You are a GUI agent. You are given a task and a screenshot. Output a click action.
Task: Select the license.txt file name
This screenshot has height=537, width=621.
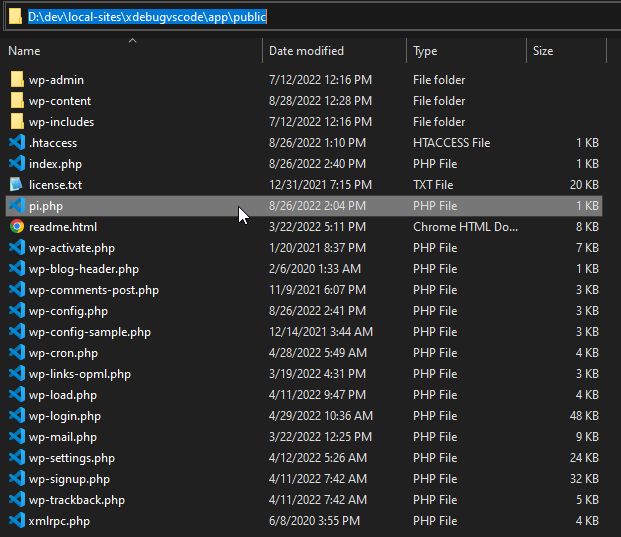pyautogui.click(x=55, y=185)
